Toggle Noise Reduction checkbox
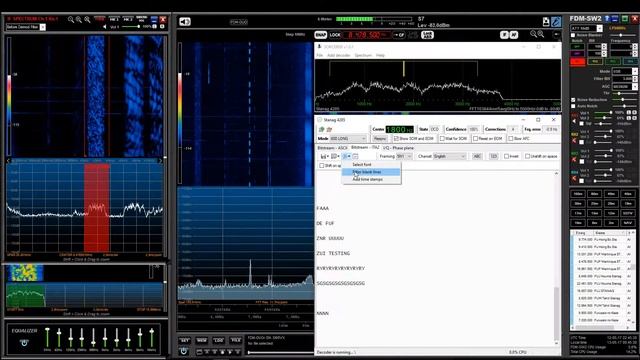640x360 pixels. [573, 100]
